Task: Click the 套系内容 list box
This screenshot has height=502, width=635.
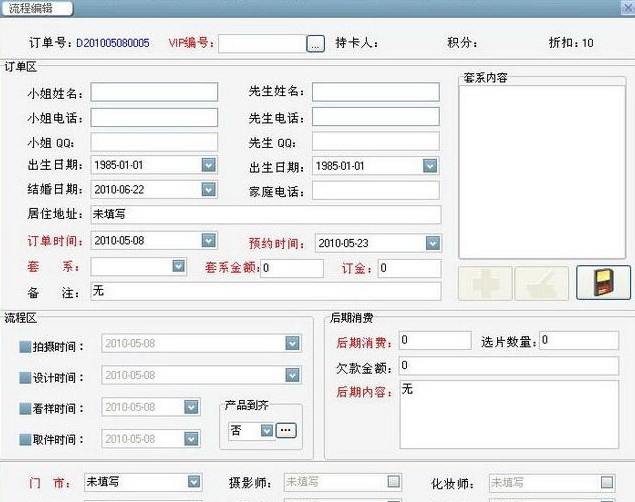Action: [542, 171]
